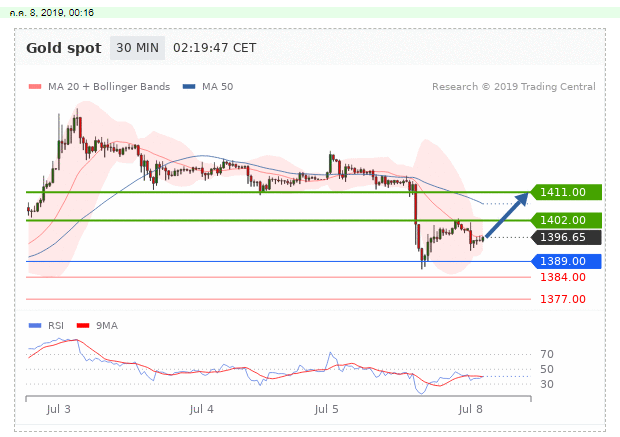Click the Gold spot chart title
The image size is (620, 437).
(64, 48)
